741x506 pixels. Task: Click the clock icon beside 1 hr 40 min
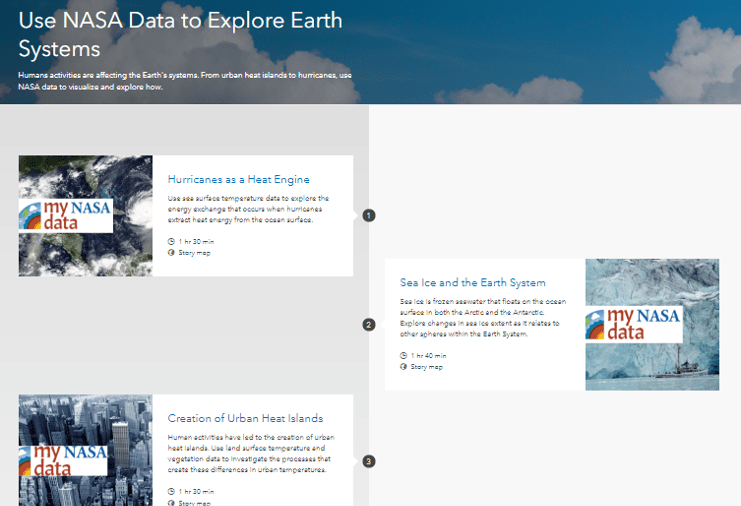[404, 355]
